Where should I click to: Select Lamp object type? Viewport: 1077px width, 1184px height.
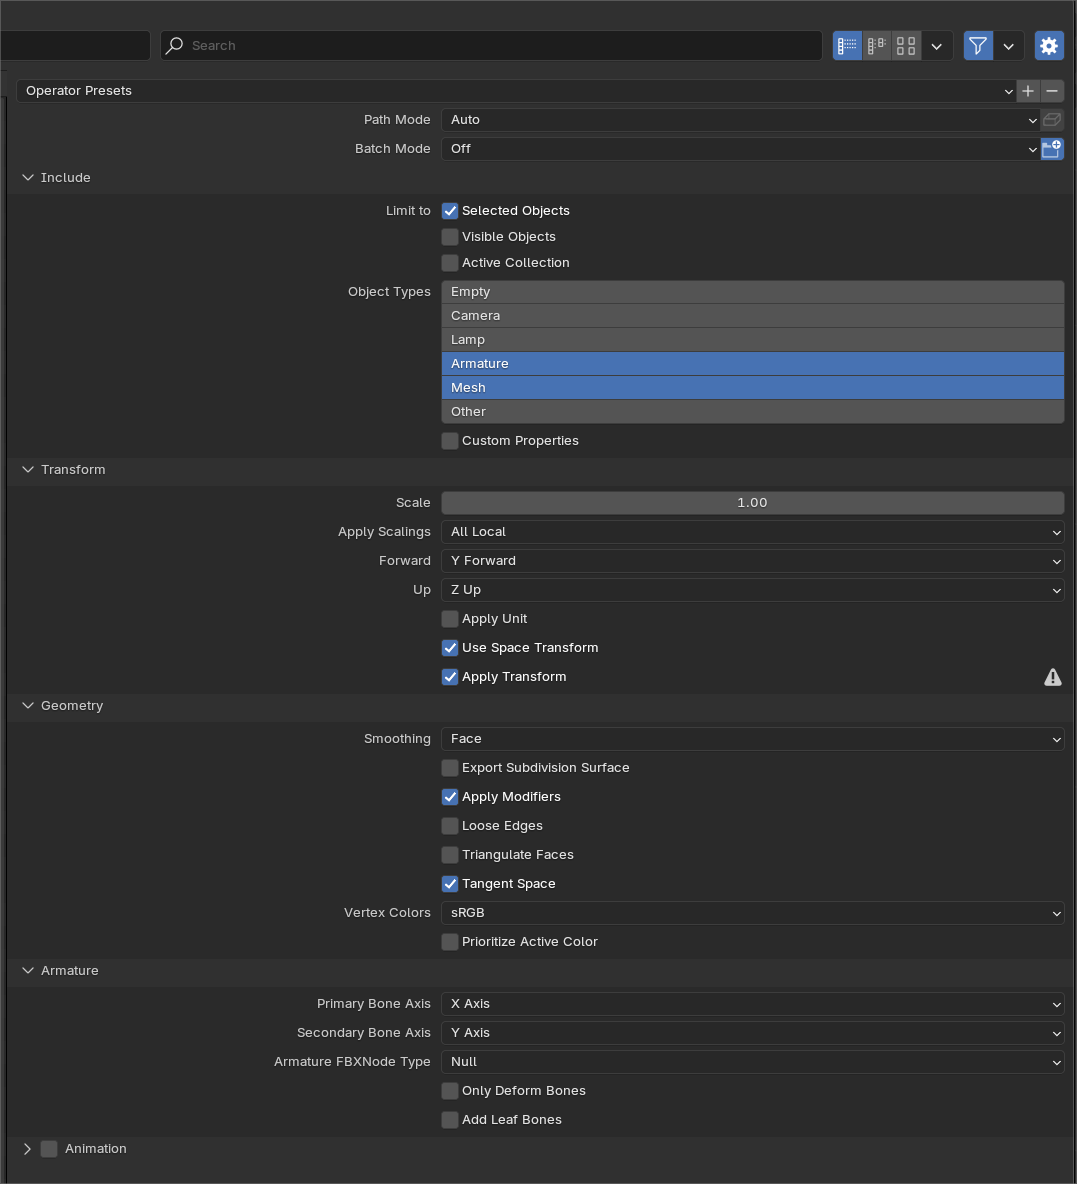pyautogui.click(x=753, y=340)
